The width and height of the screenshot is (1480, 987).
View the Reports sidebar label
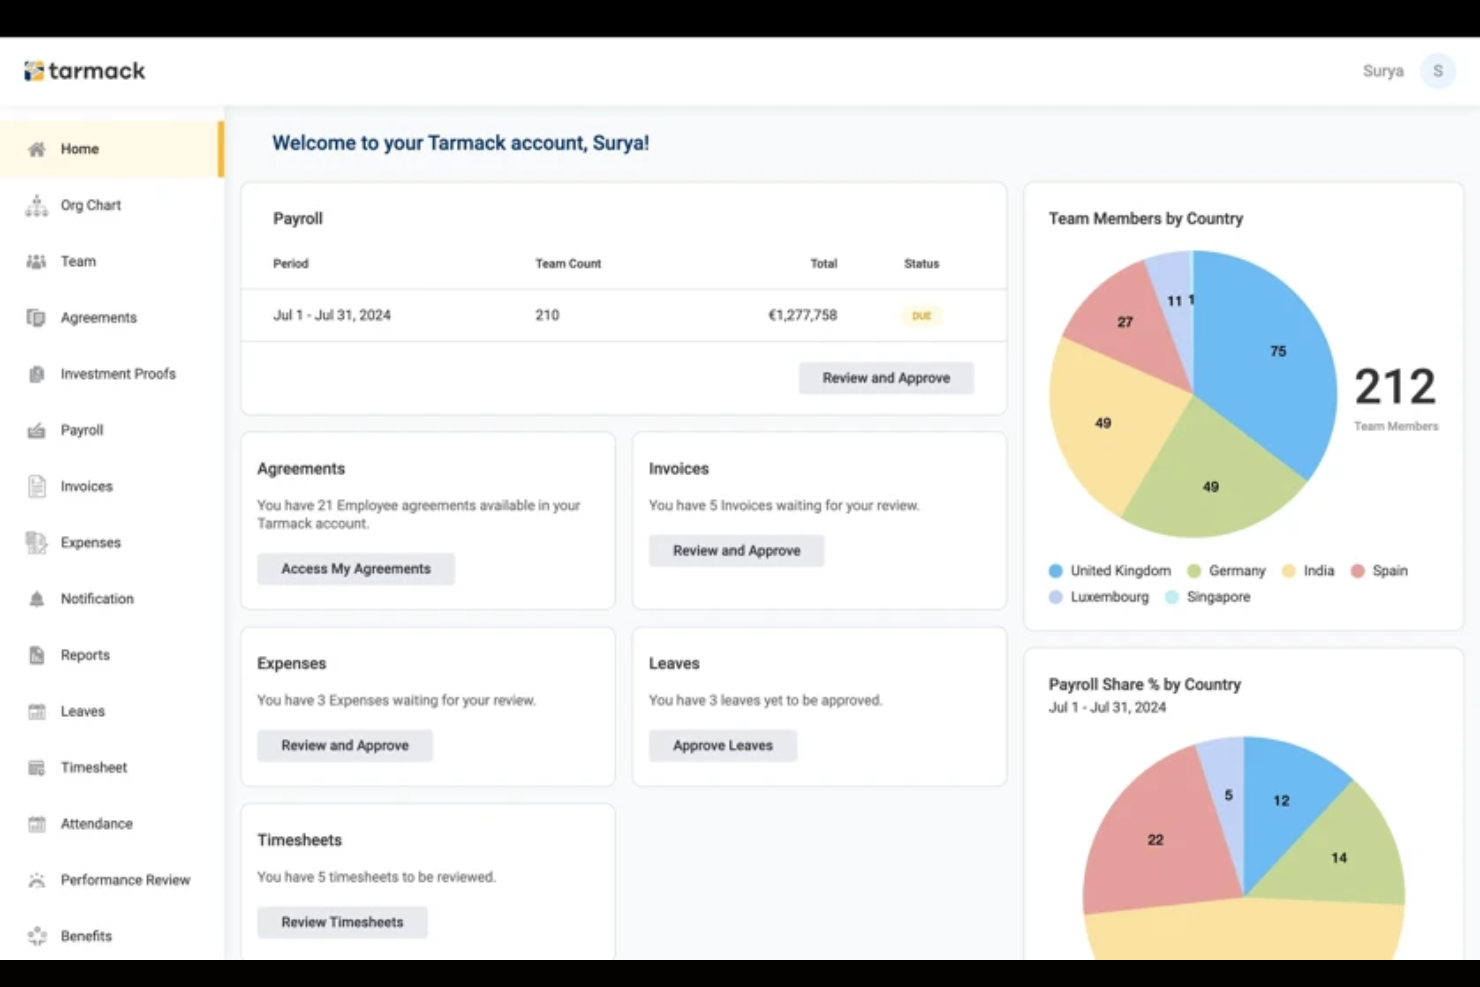[85, 655]
